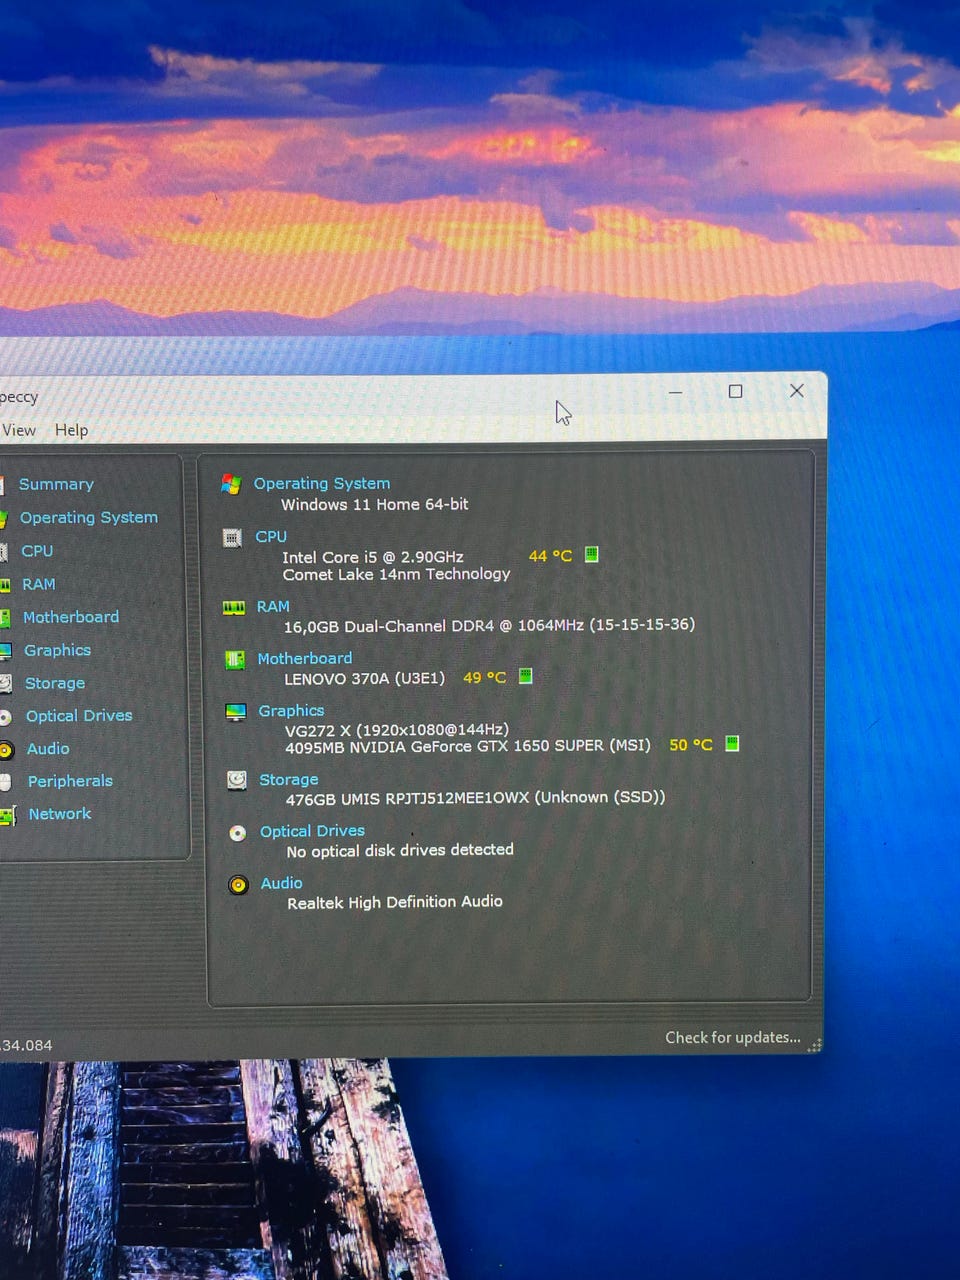The width and height of the screenshot is (960, 1280).
Task: Click the RAM heading link in summary
Action: 273,606
